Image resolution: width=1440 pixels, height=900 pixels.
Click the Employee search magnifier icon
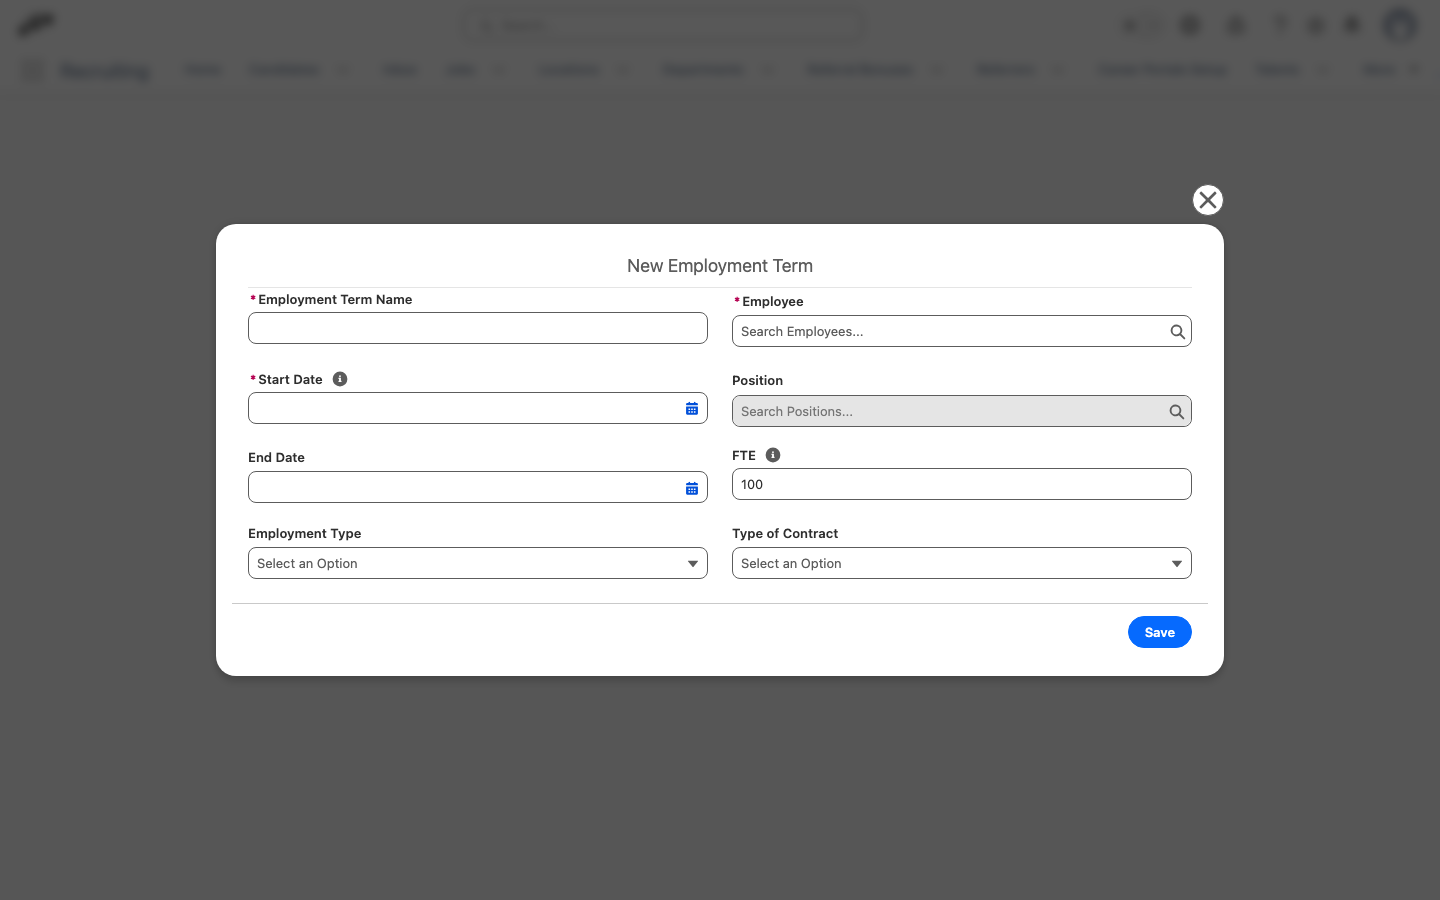click(x=1177, y=332)
